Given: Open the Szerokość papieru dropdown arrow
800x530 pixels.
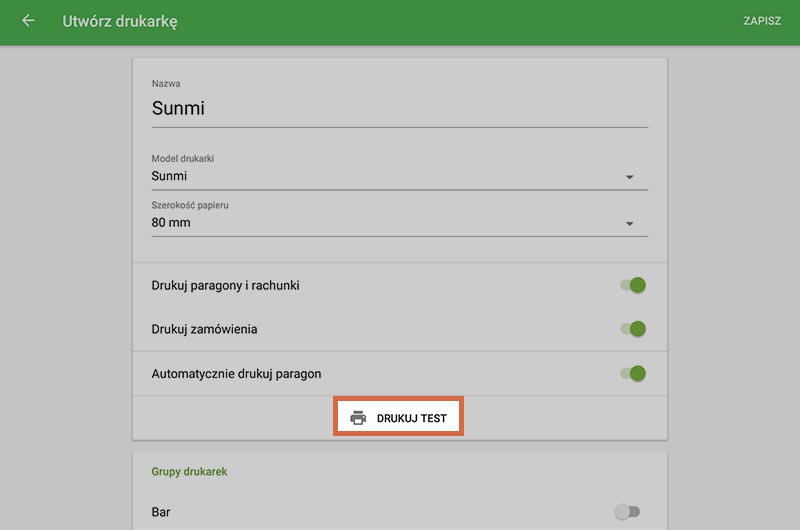Looking at the screenshot, I should [629, 223].
